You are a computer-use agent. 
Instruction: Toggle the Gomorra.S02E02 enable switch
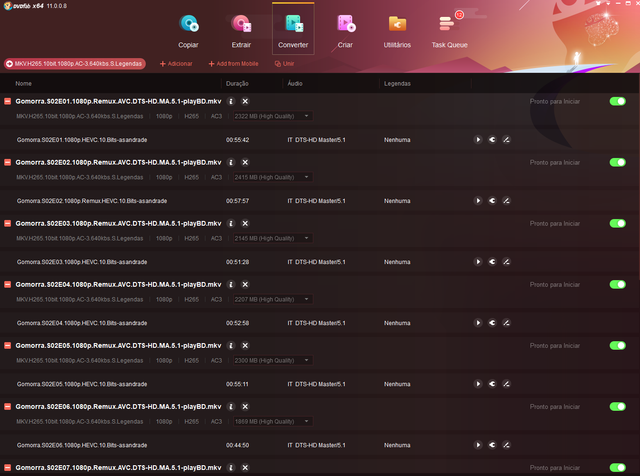618,162
